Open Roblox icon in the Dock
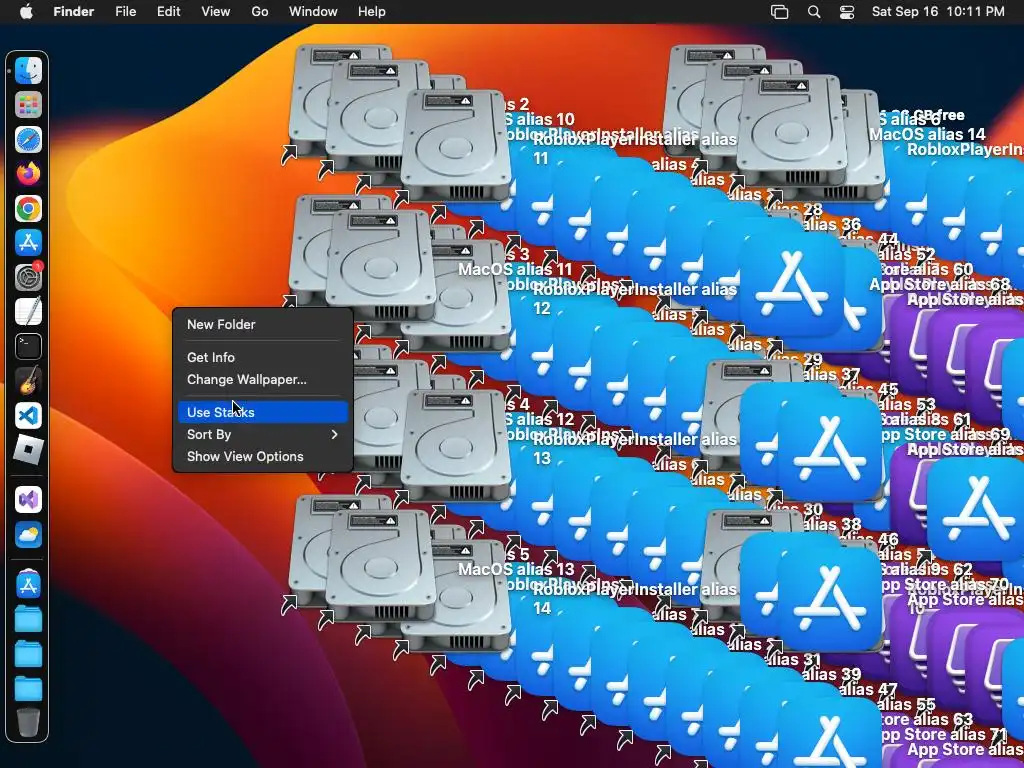Image resolution: width=1024 pixels, height=768 pixels. (28, 450)
